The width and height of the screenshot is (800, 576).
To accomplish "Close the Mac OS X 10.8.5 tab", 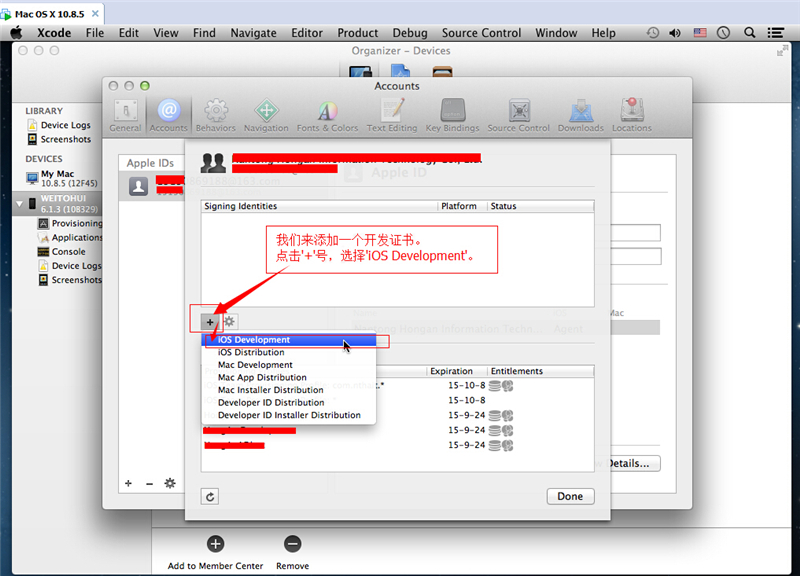I will 95,14.
